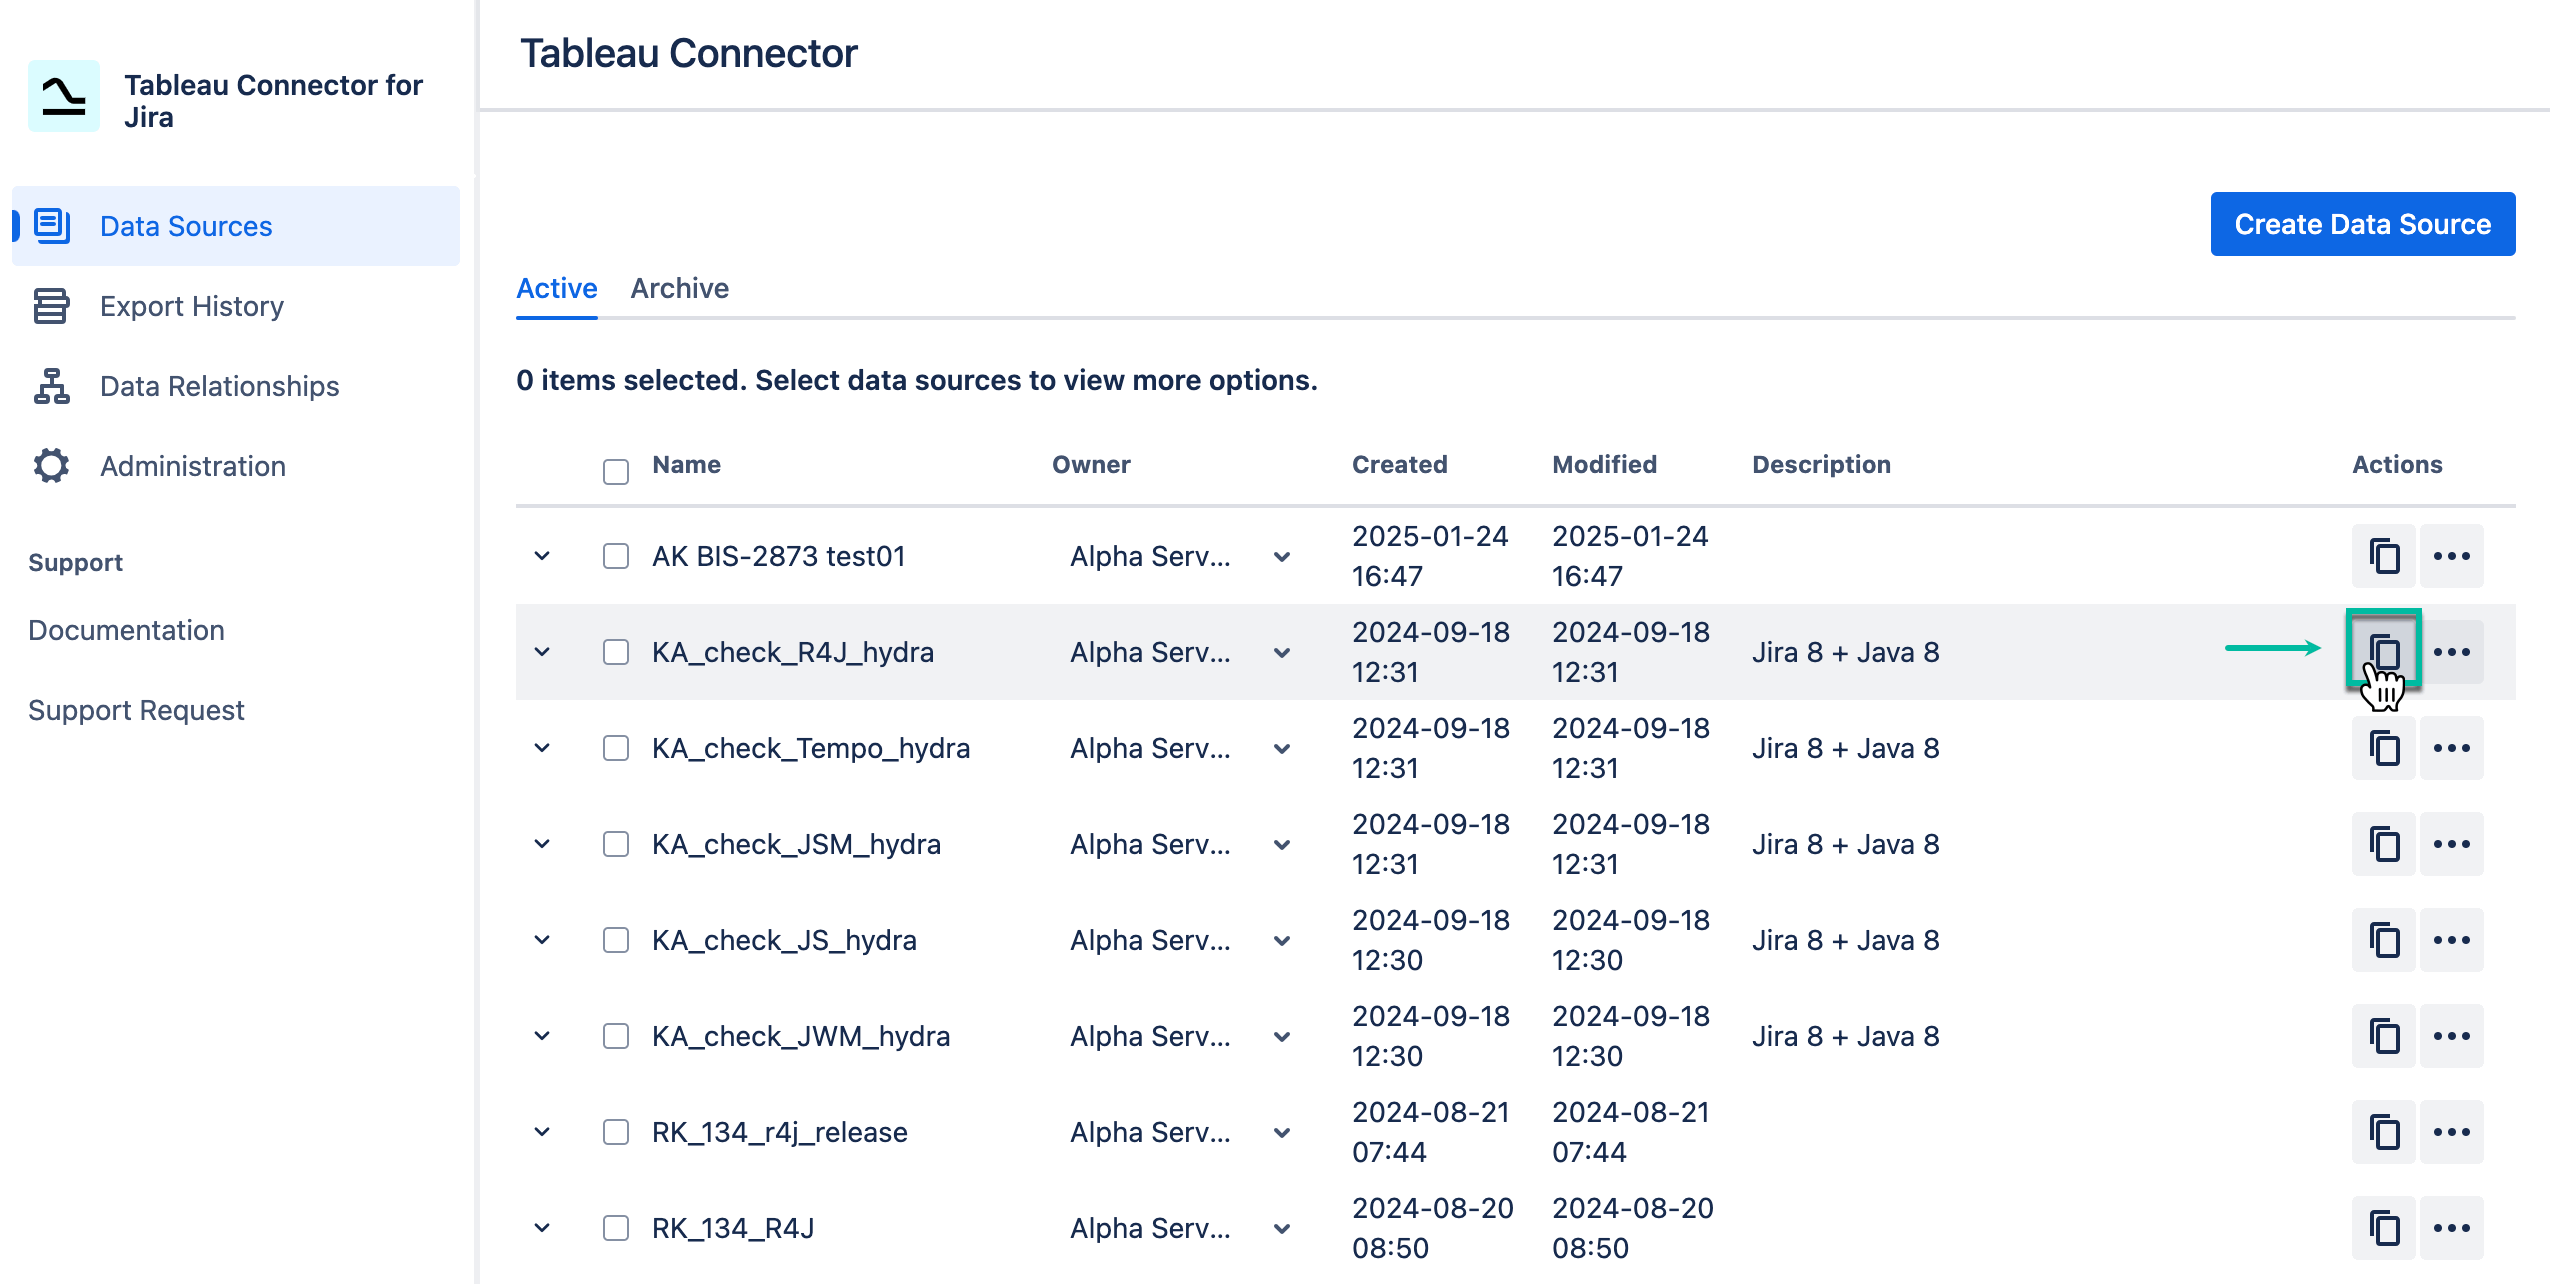
Task: Check the RK_134_R4J row checkbox
Action: [614, 1228]
